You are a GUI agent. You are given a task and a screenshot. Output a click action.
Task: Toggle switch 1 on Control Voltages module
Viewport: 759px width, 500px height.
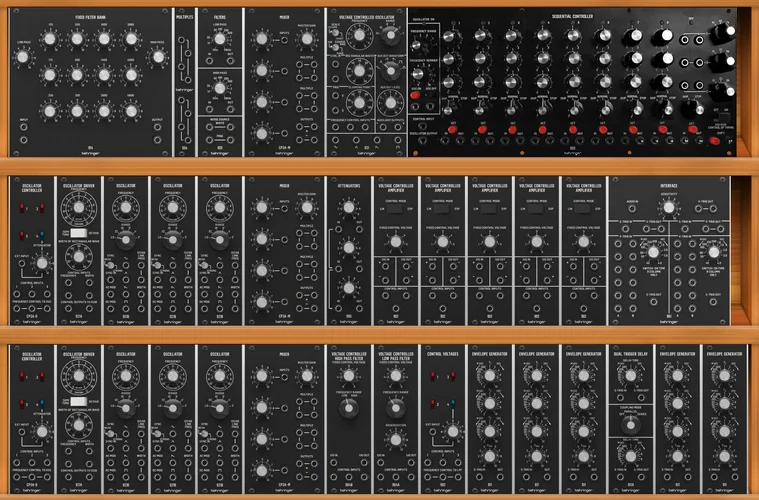point(432,376)
